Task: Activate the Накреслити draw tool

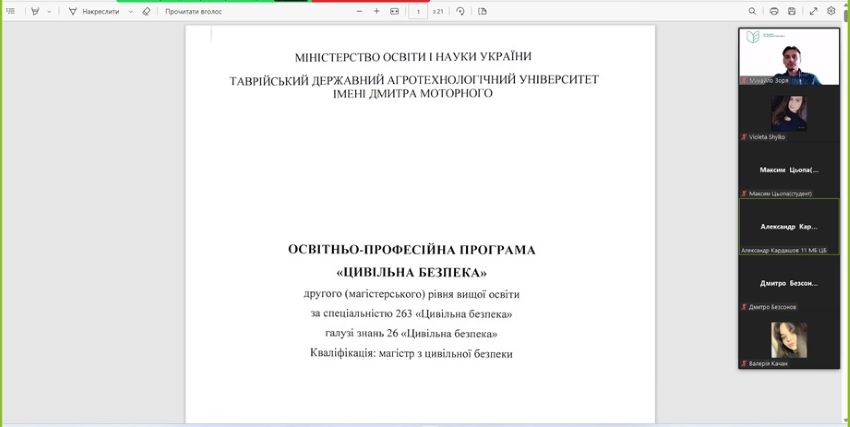Action: [x=94, y=11]
